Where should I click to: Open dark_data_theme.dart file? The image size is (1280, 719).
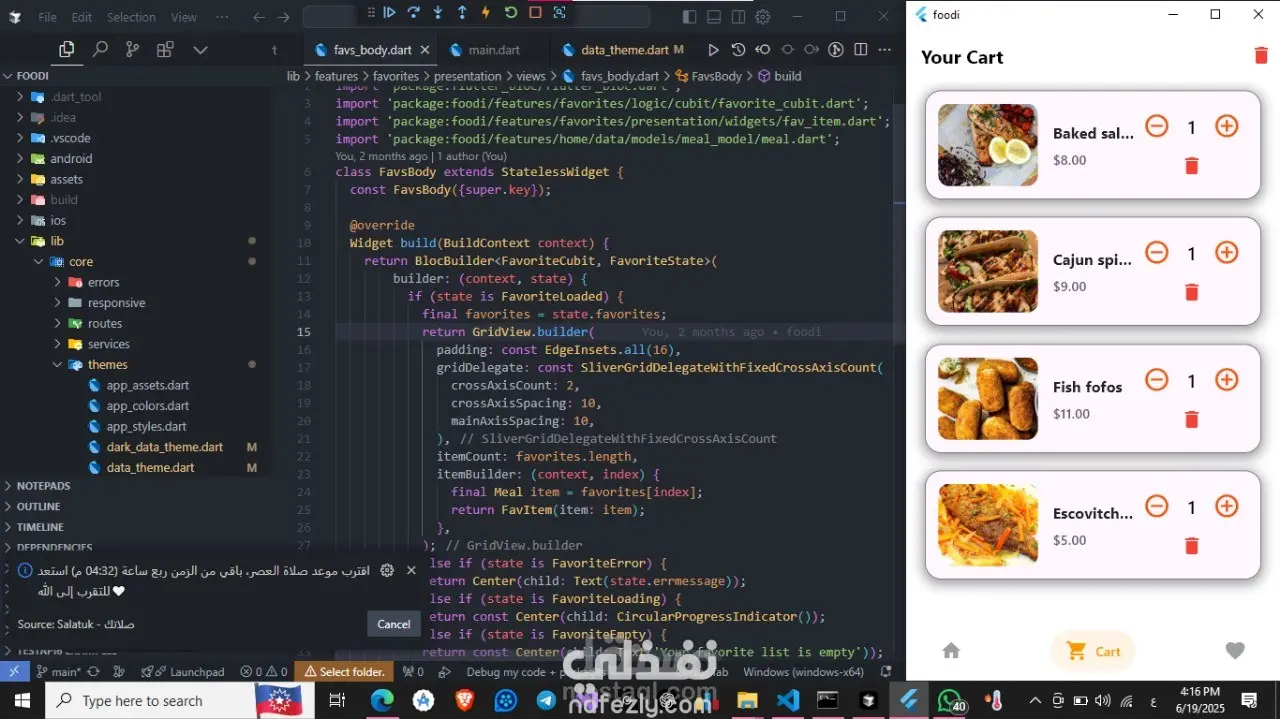164,447
